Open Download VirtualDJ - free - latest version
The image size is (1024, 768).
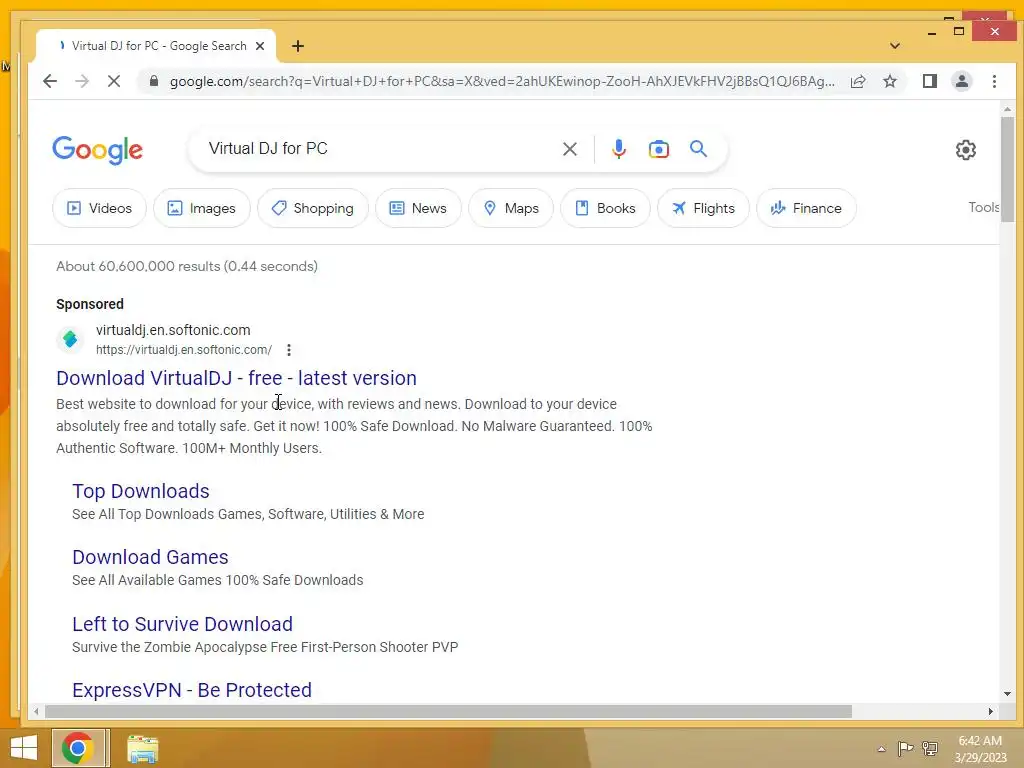pos(236,378)
